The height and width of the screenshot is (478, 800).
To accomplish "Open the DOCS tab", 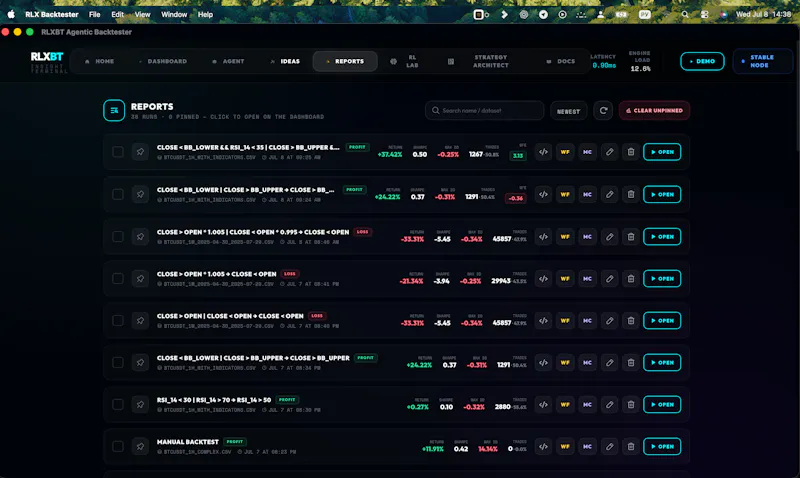I will click(x=561, y=61).
